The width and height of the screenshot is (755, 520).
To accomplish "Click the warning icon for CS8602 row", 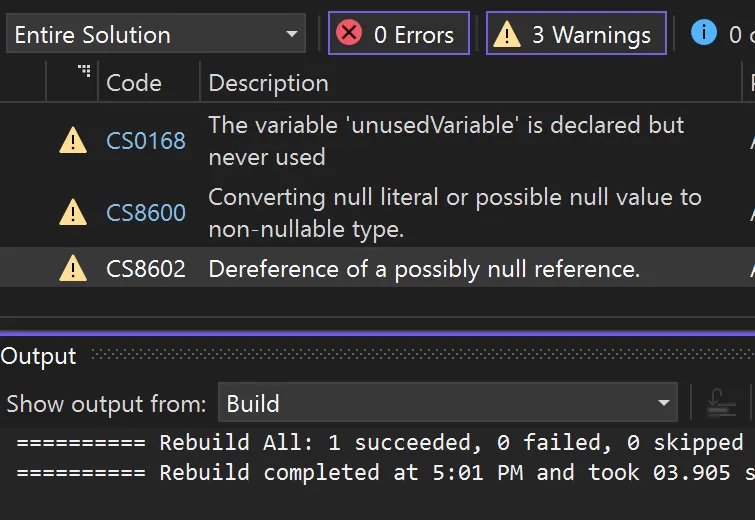I will (x=73, y=268).
